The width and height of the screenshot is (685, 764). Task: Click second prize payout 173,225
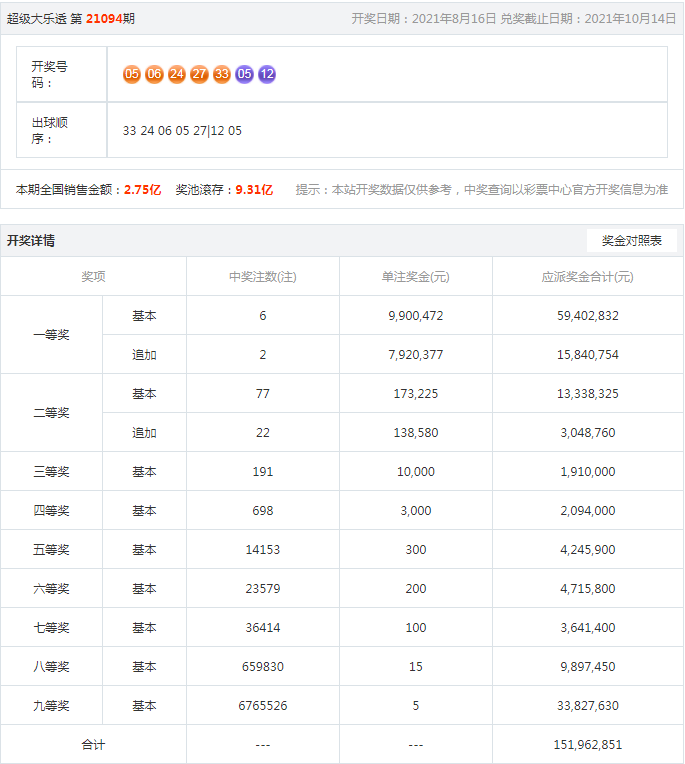416,394
